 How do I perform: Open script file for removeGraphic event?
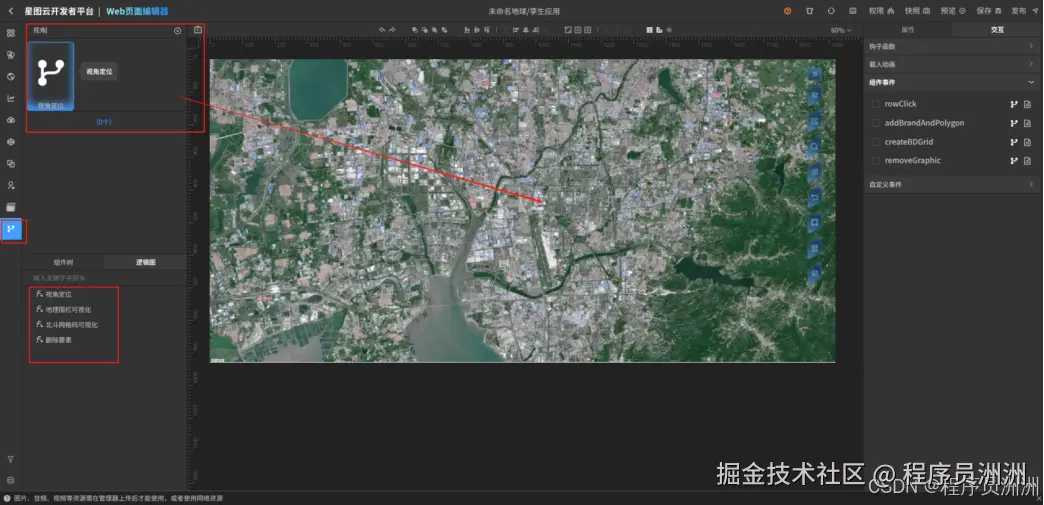click(x=1027, y=161)
